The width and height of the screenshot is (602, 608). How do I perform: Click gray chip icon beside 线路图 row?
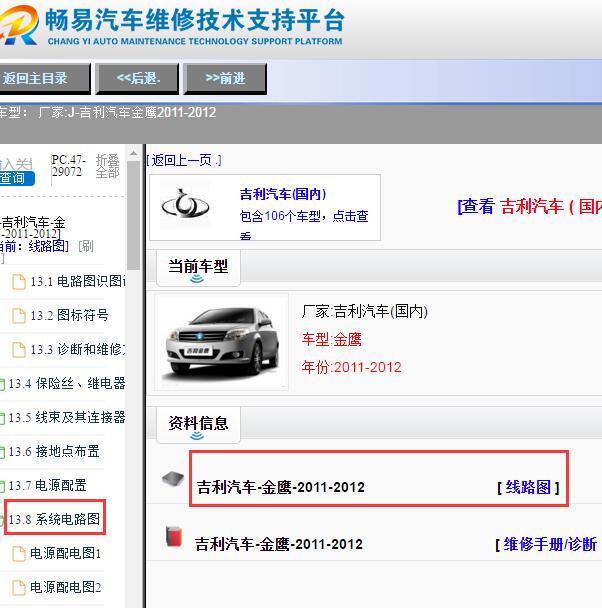click(x=173, y=478)
